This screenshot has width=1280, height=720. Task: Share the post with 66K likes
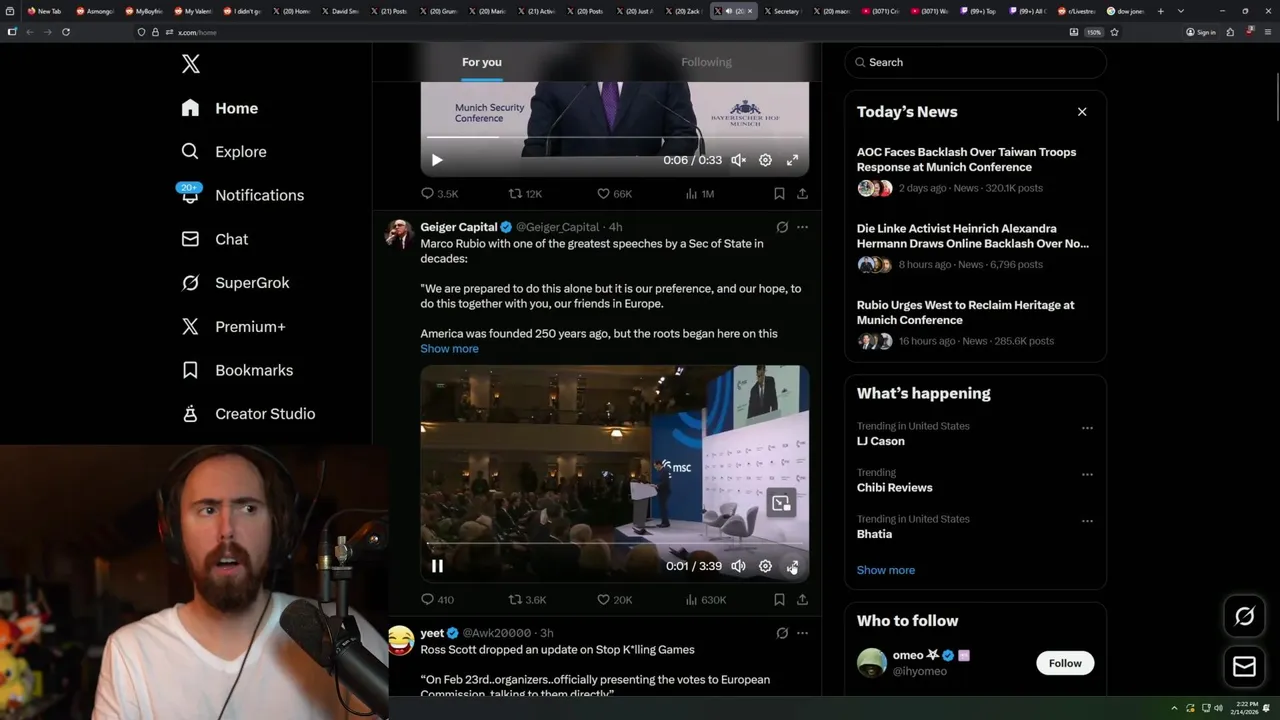[x=802, y=194]
